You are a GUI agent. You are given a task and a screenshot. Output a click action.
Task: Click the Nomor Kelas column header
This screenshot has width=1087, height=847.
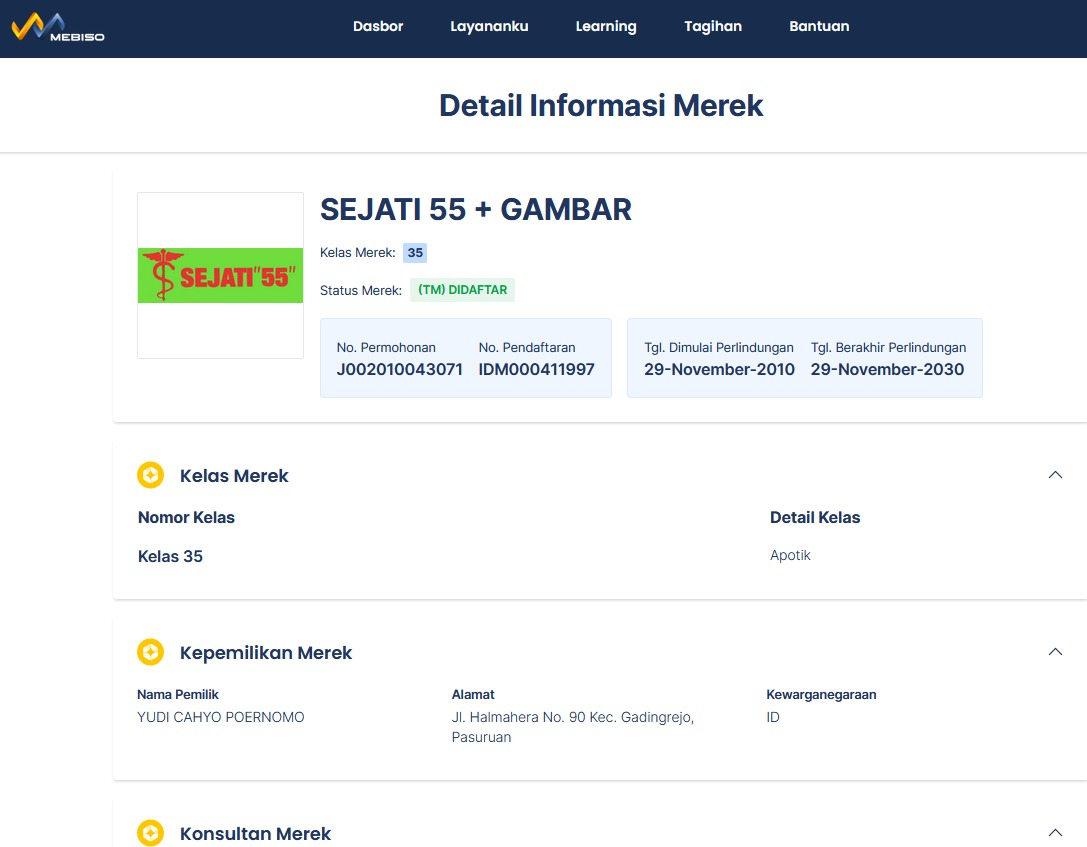coord(186,517)
